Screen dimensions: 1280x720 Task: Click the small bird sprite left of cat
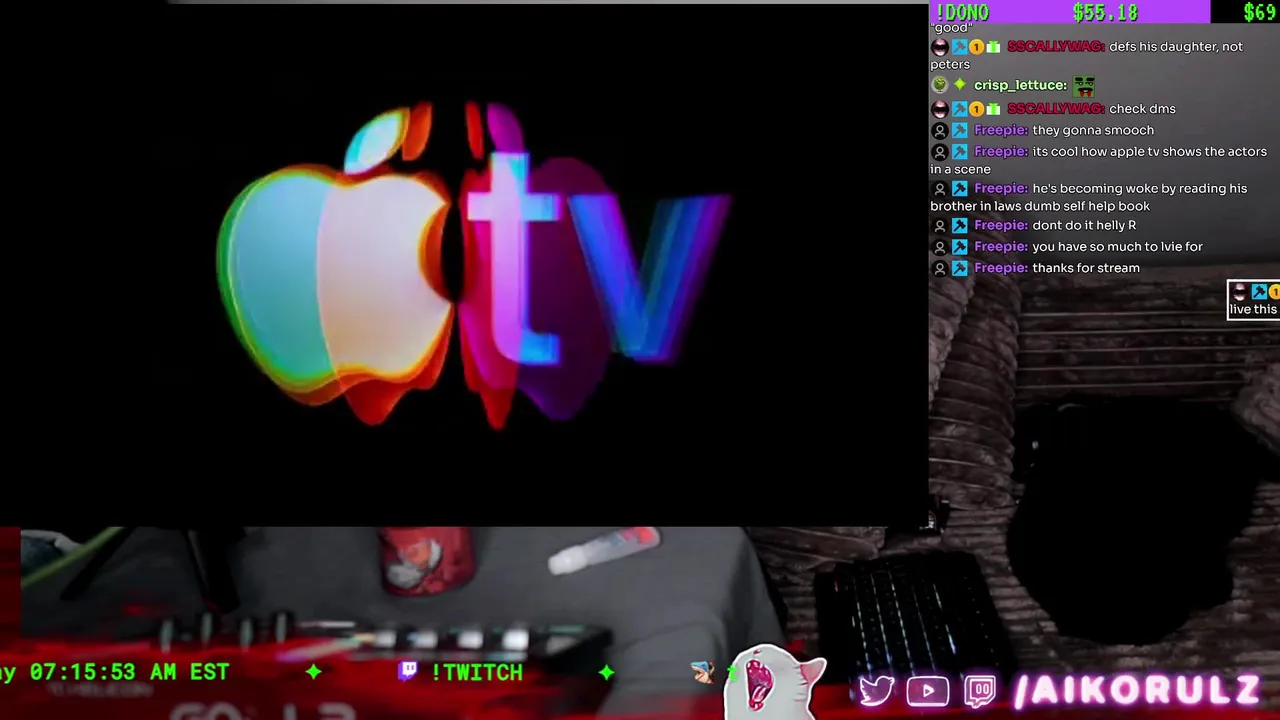(704, 672)
